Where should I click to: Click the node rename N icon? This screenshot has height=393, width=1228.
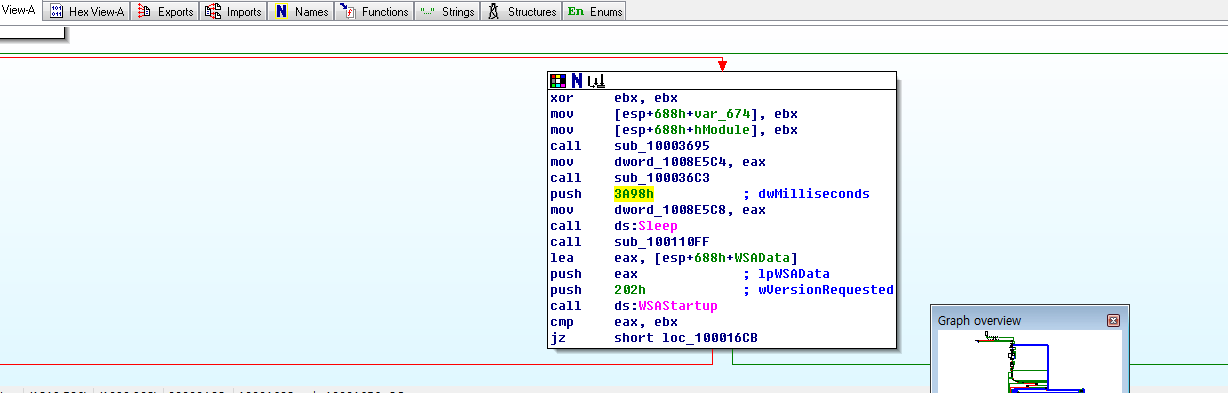pyautogui.click(x=577, y=80)
